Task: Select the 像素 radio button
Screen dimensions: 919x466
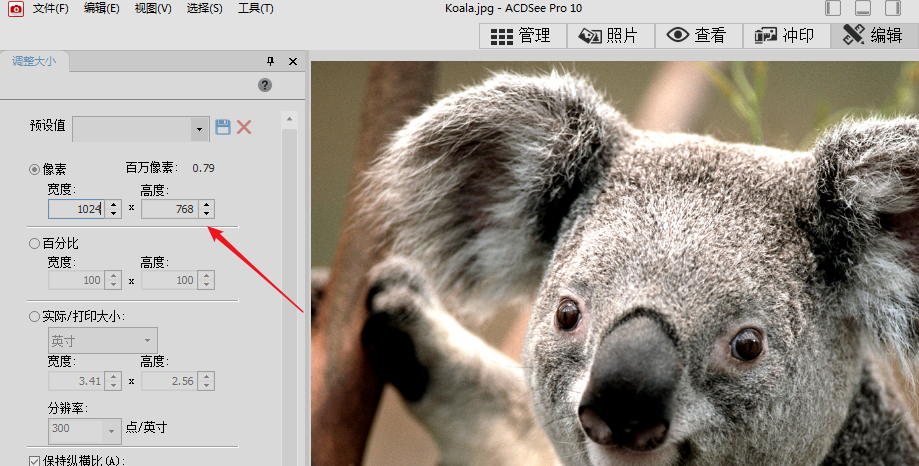Action: coord(35,170)
